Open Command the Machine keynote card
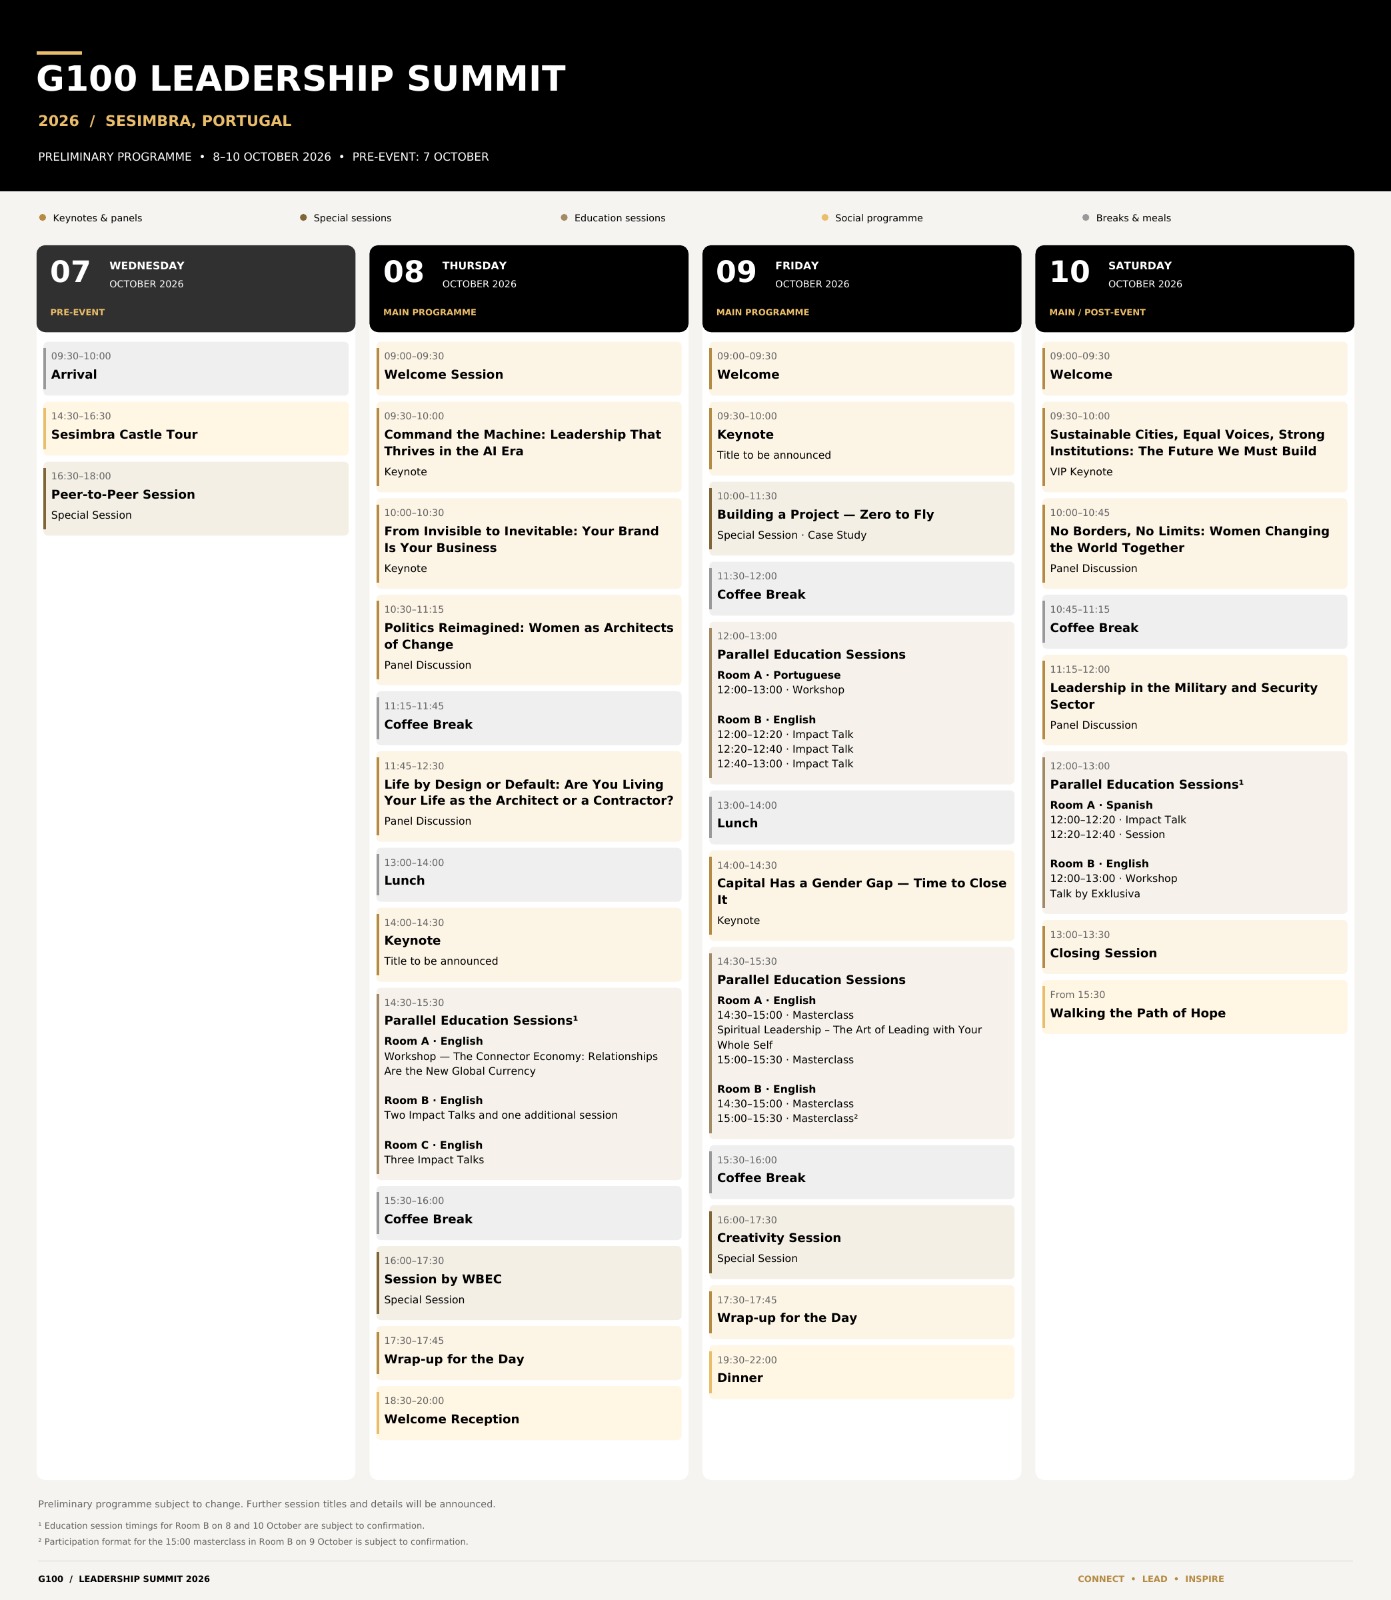This screenshot has width=1391, height=1600. tap(529, 446)
